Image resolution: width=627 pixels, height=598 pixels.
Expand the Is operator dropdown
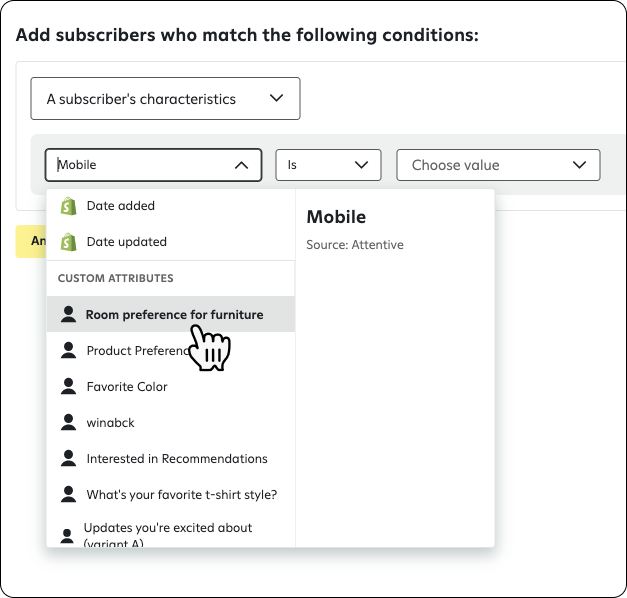(328, 165)
